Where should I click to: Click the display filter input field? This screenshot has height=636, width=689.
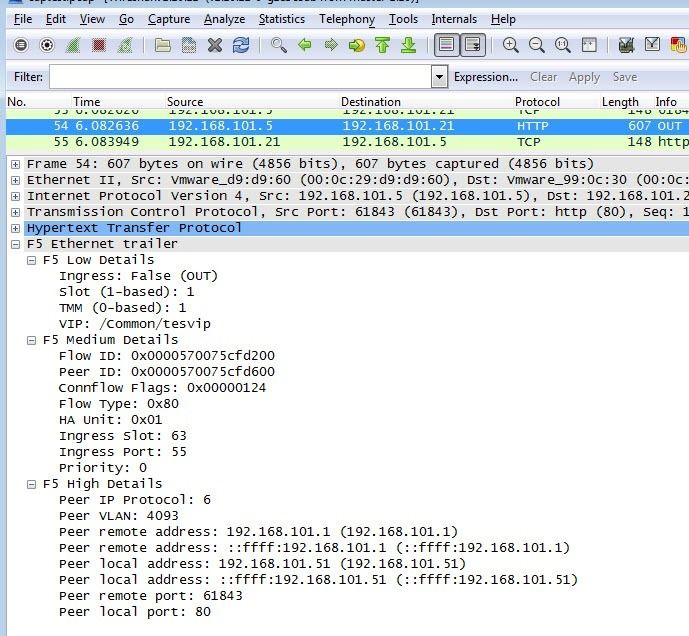(x=240, y=77)
